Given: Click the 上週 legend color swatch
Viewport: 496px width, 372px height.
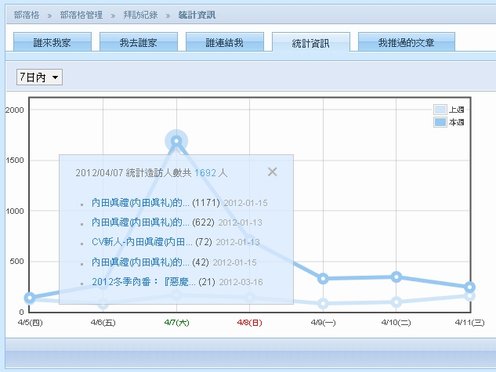Looking at the screenshot, I should coord(440,110).
